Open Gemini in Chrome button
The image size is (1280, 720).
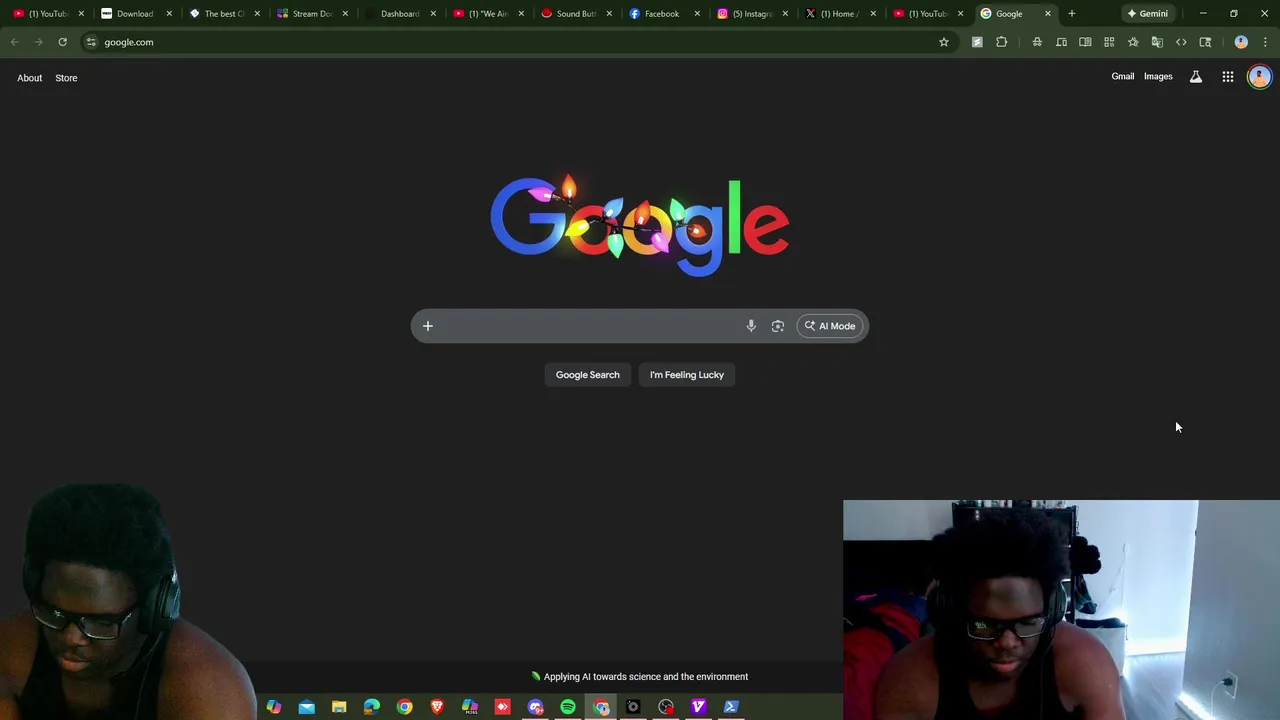pos(1147,14)
